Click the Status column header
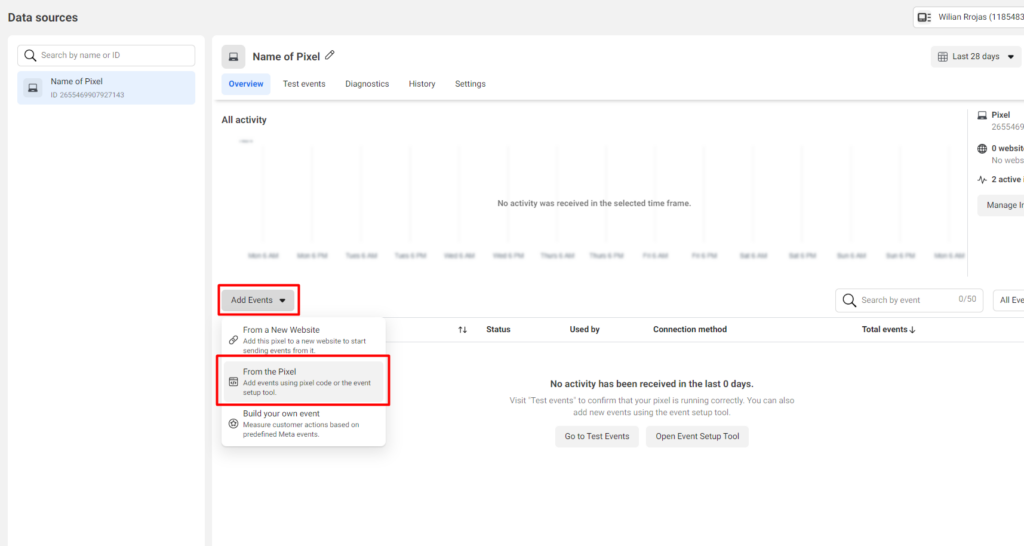This screenshot has width=1024, height=546. click(x=498, y=330)
